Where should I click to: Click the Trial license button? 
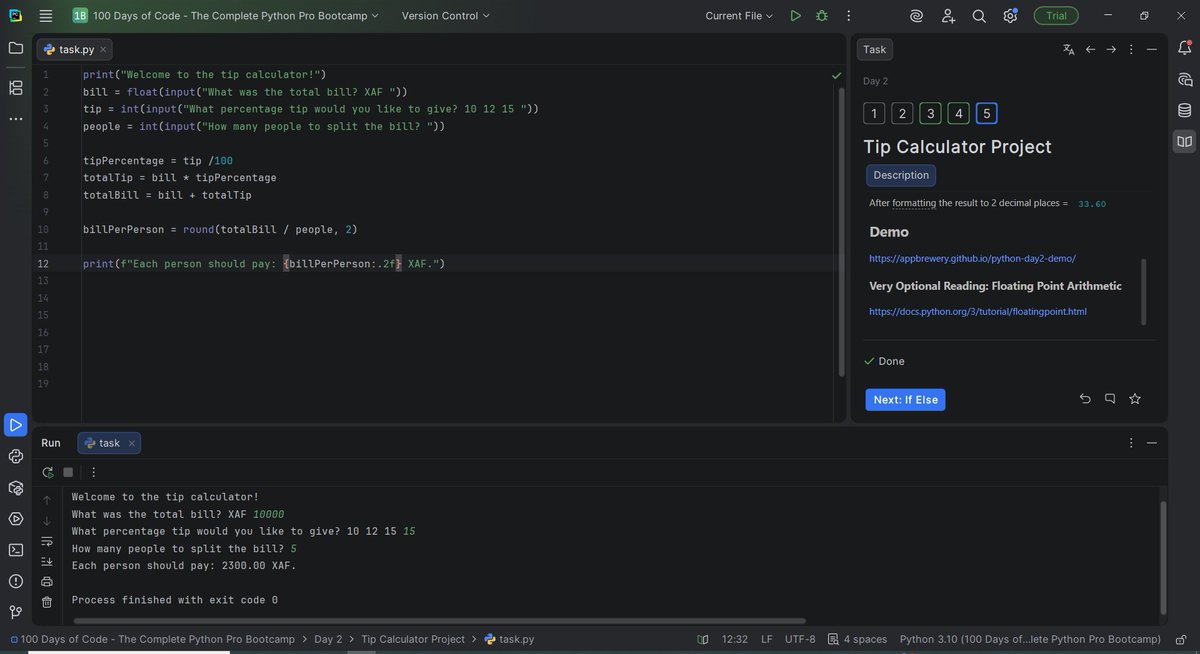coord(1056,16)
